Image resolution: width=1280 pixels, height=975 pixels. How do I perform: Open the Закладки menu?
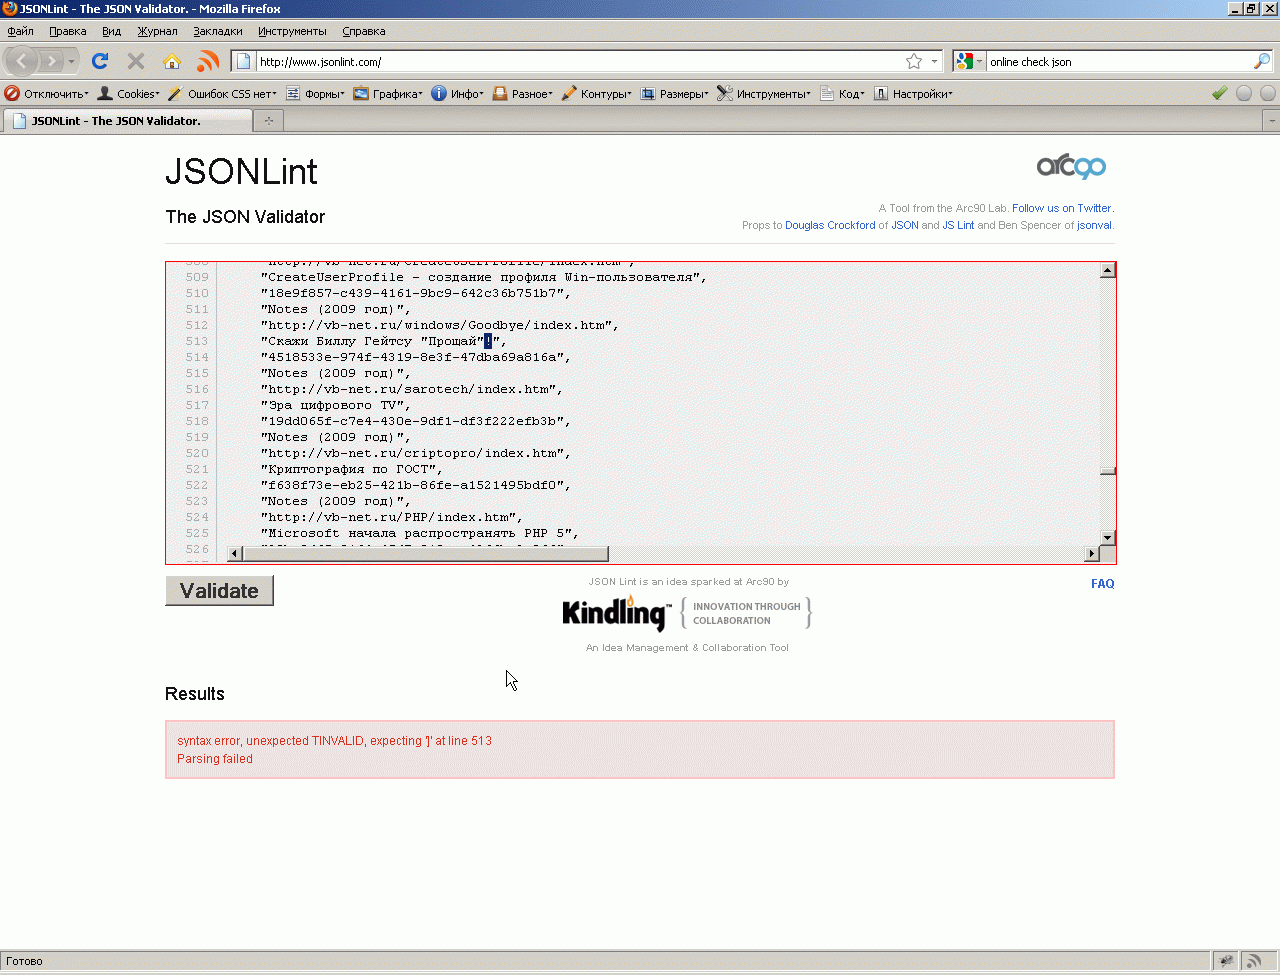click(218, 31)
